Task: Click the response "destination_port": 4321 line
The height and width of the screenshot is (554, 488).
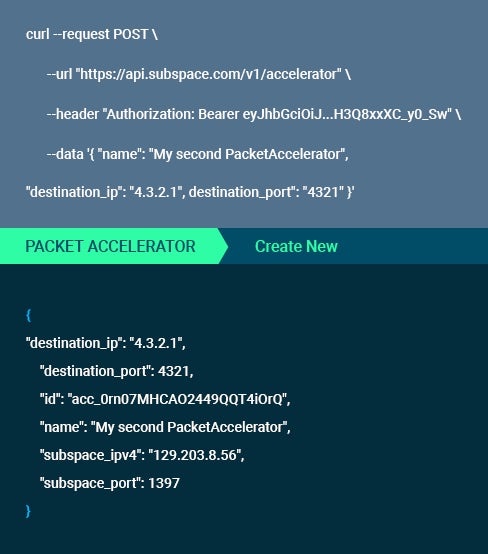Action: coord(117,371)
